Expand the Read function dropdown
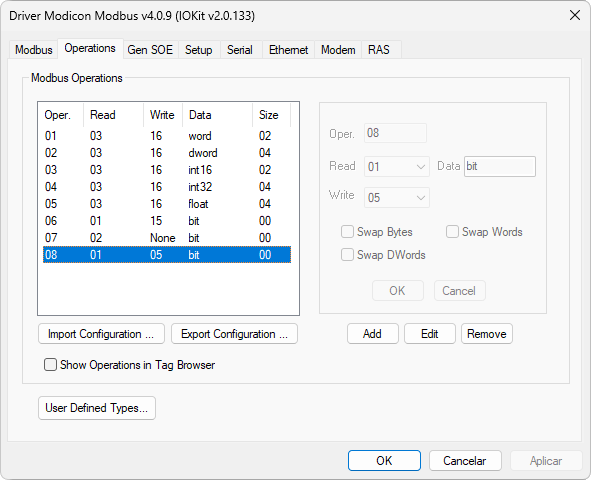This screenshot has width=591, height=480. click(x=397, y=167)
